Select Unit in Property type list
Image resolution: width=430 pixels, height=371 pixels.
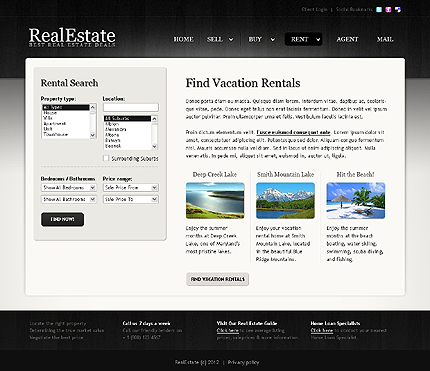[x=66, y=129]
